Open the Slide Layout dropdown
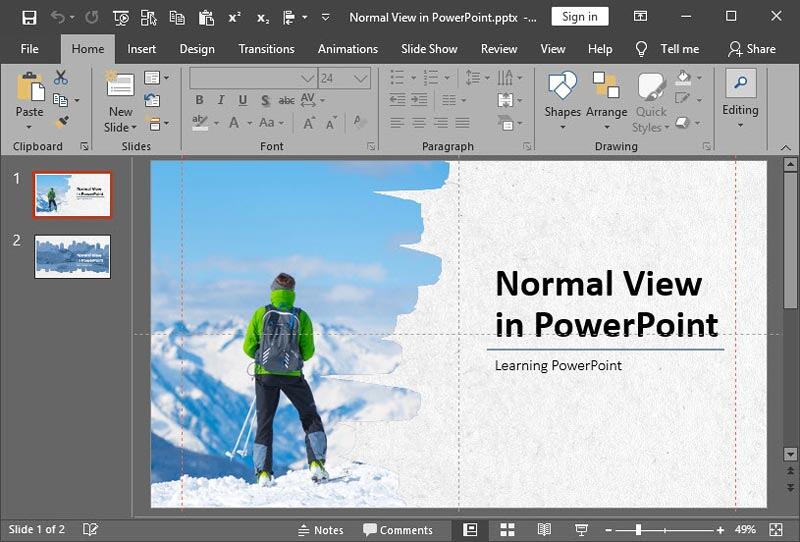This screenshot has height=542, width=800. 156,78
